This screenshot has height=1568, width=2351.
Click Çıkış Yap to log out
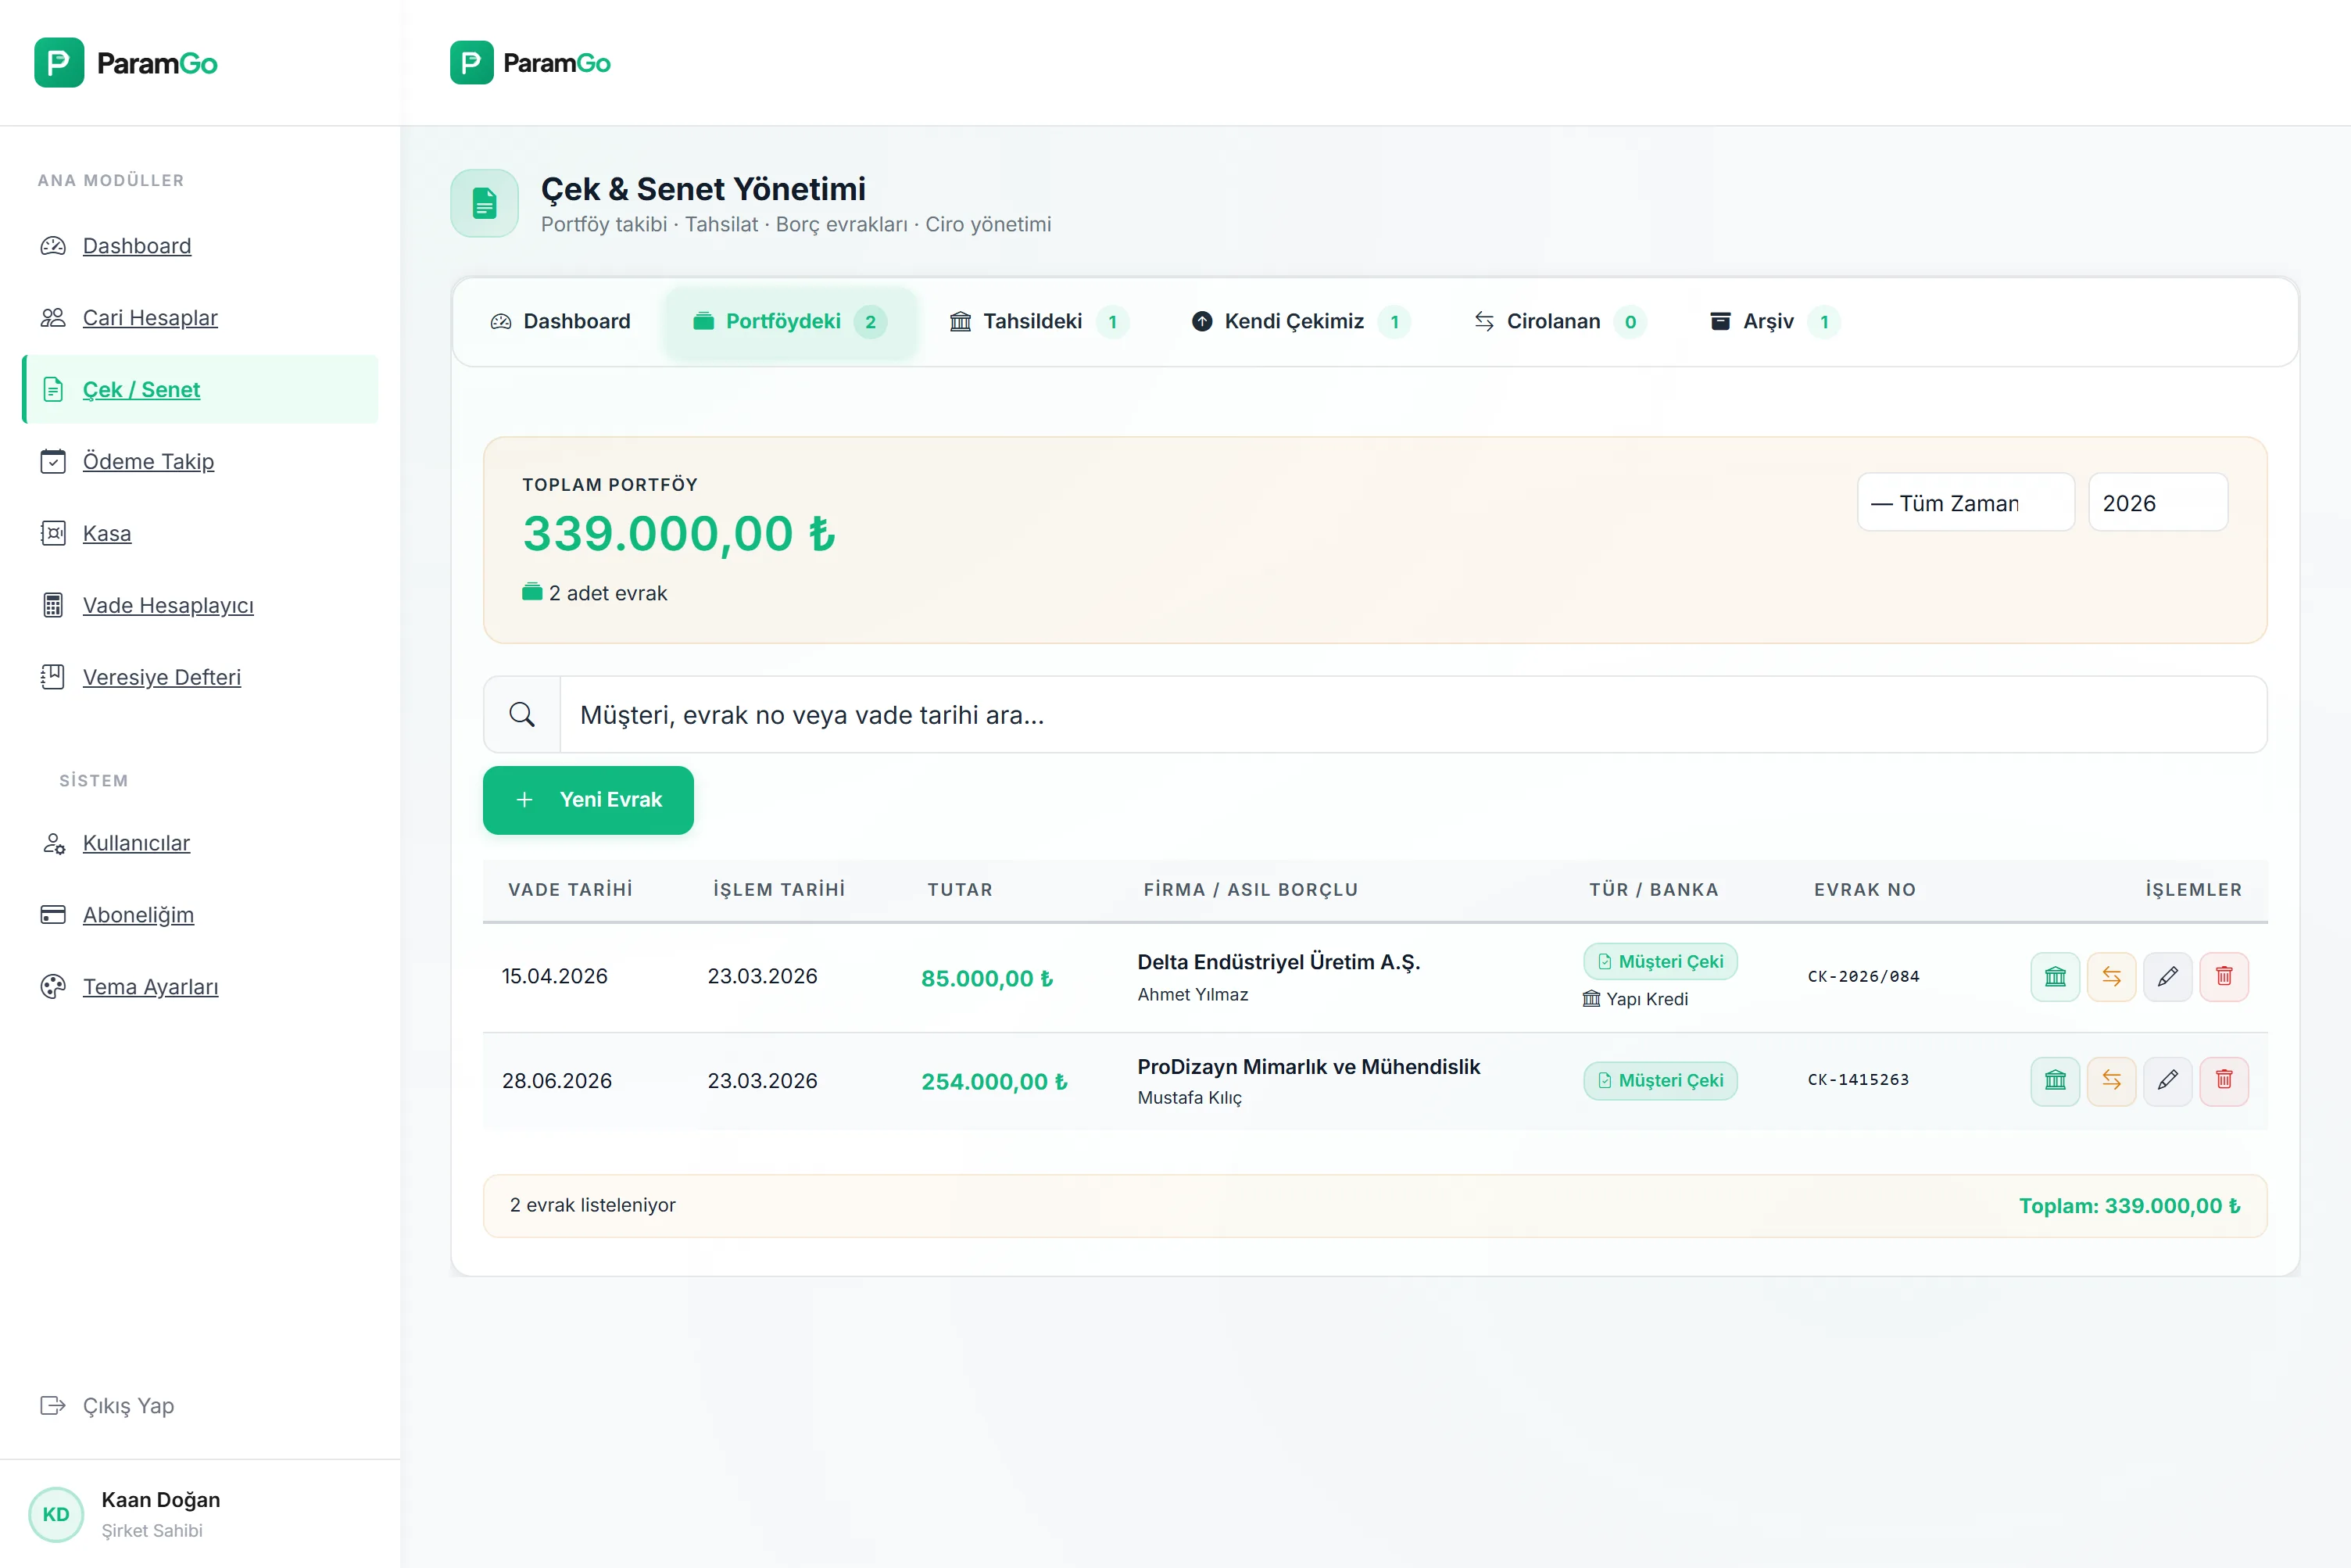point(128,1405)
